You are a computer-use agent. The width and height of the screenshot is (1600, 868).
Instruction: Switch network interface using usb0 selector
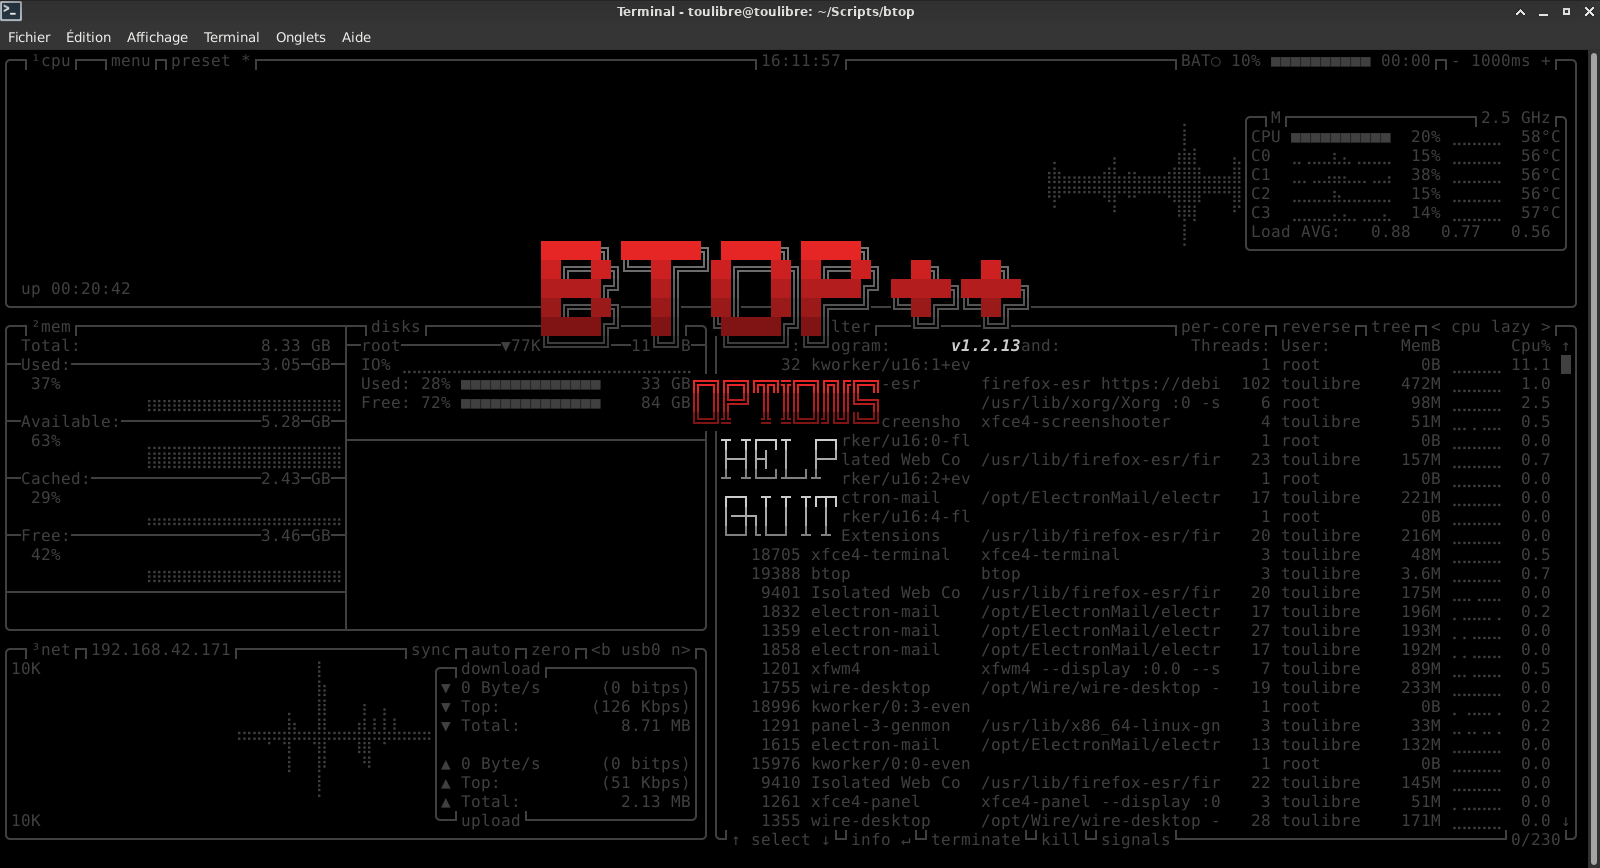click(640, 650)
